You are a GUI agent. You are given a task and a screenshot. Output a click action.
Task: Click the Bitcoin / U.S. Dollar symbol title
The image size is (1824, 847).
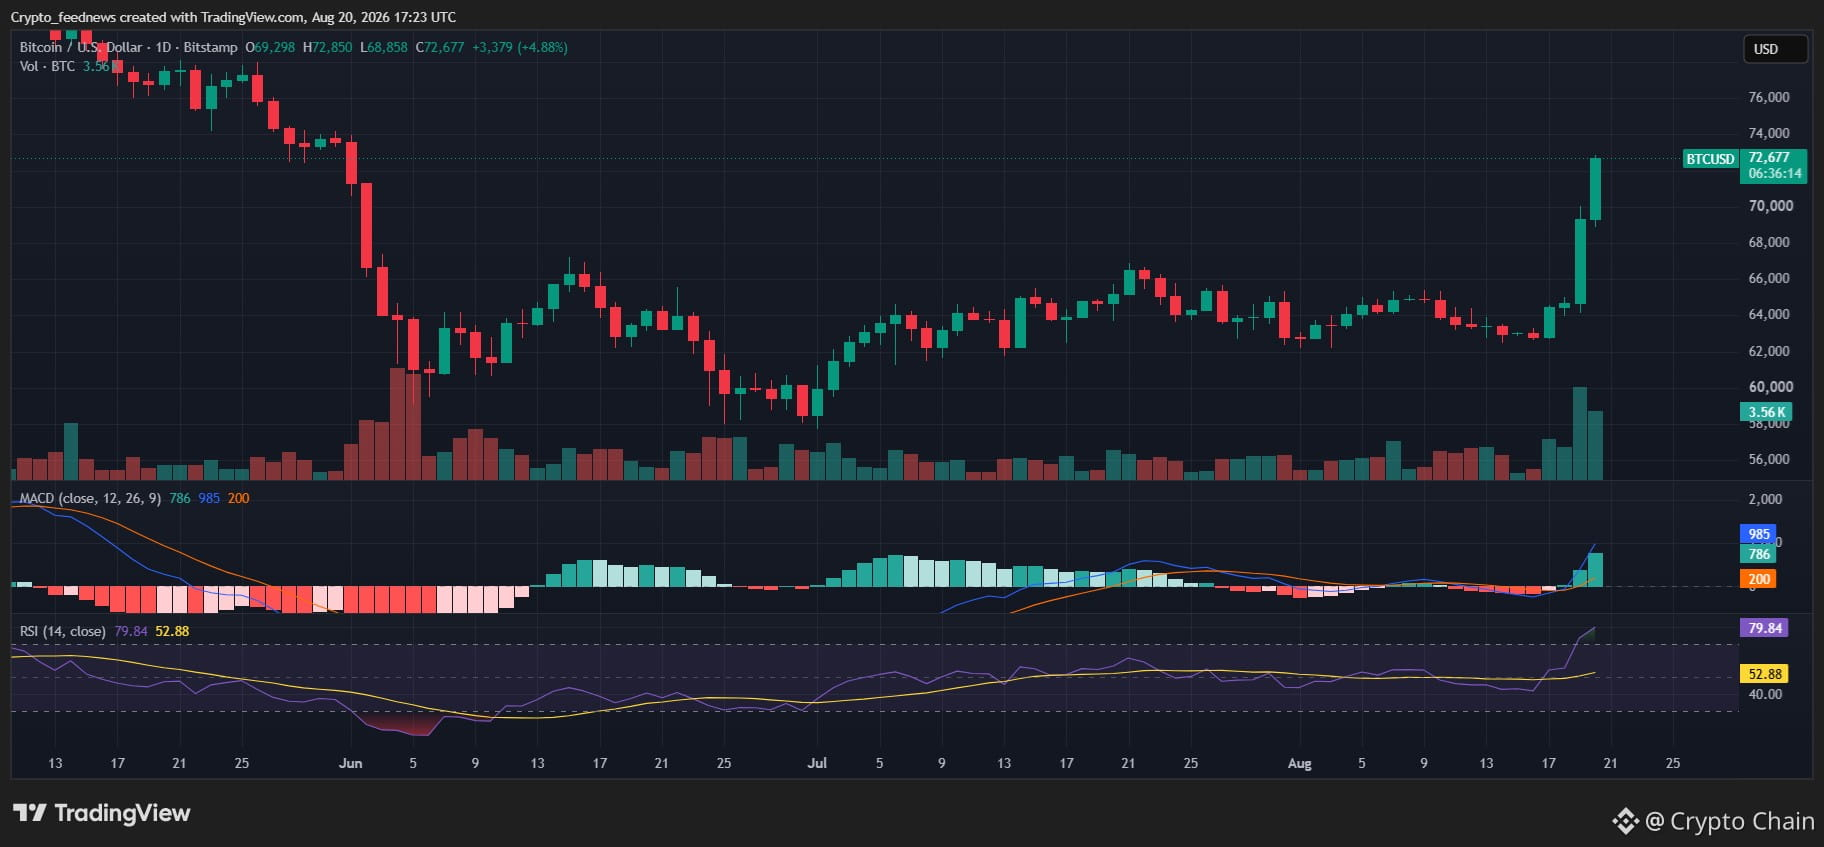(129, 47)
